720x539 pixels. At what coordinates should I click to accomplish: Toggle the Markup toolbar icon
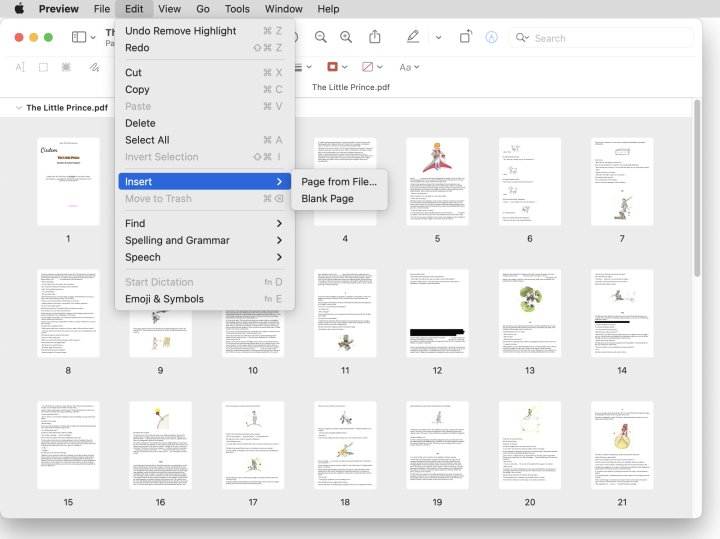click(x=491, y=37)
